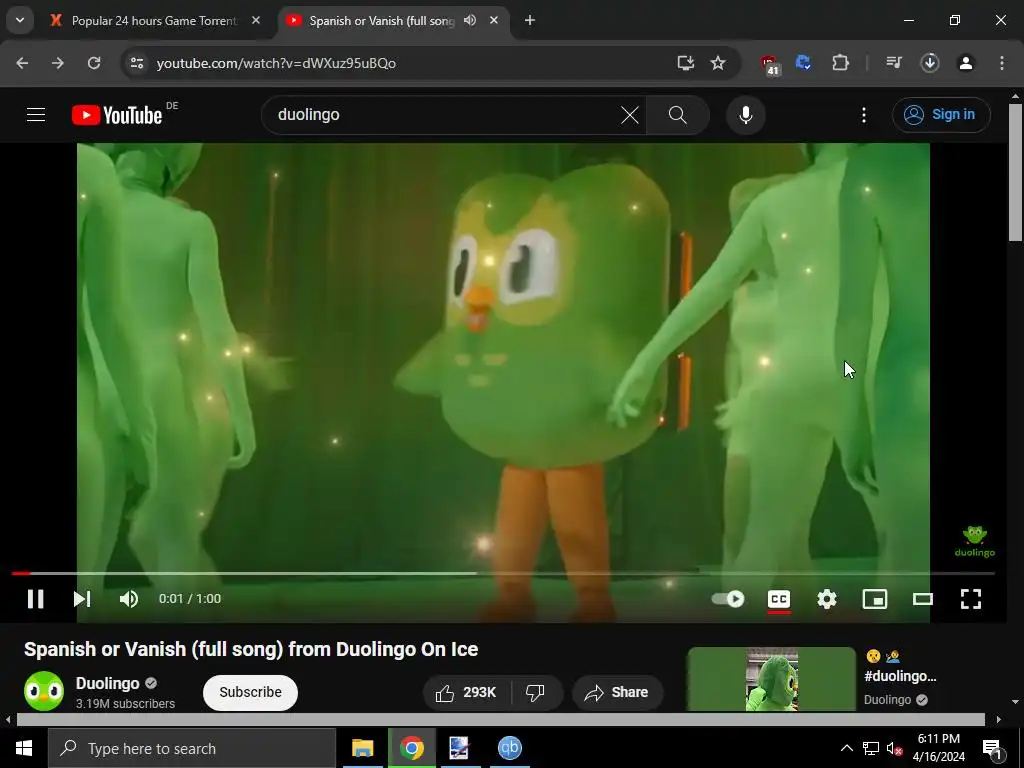Viewport: 1024px width, 768px height.
Task: Open Extensions puzzle menu
Action: [x=840, y=63]
